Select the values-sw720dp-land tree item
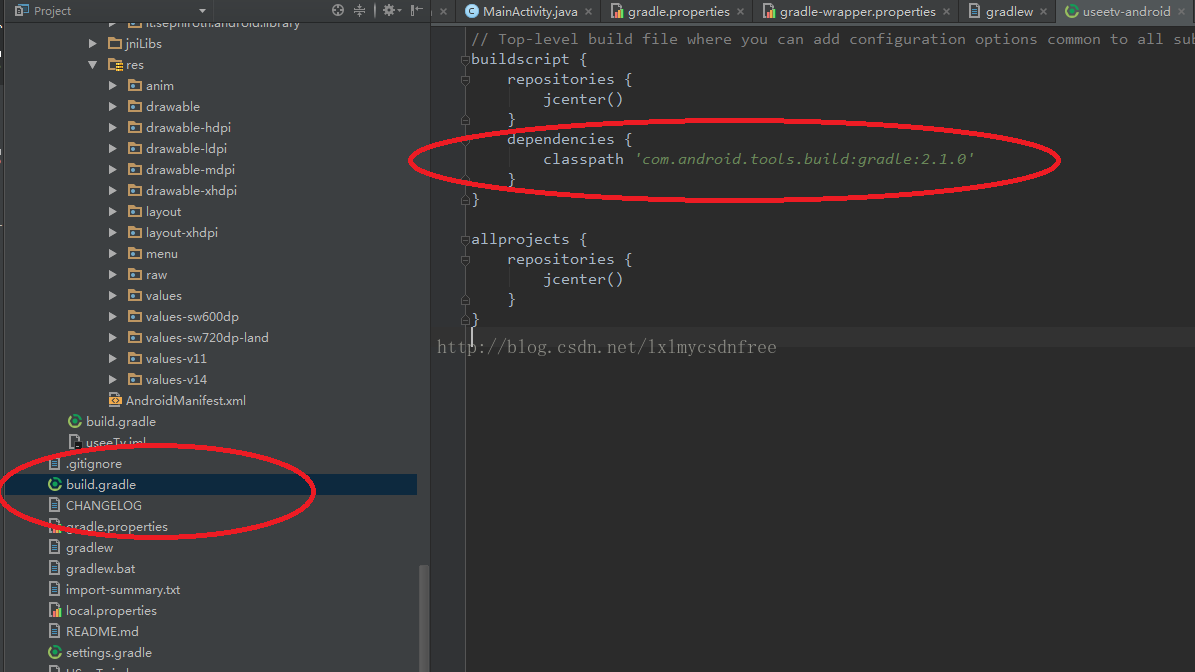This screenshot has width=1195, height=672. (207, 338)
